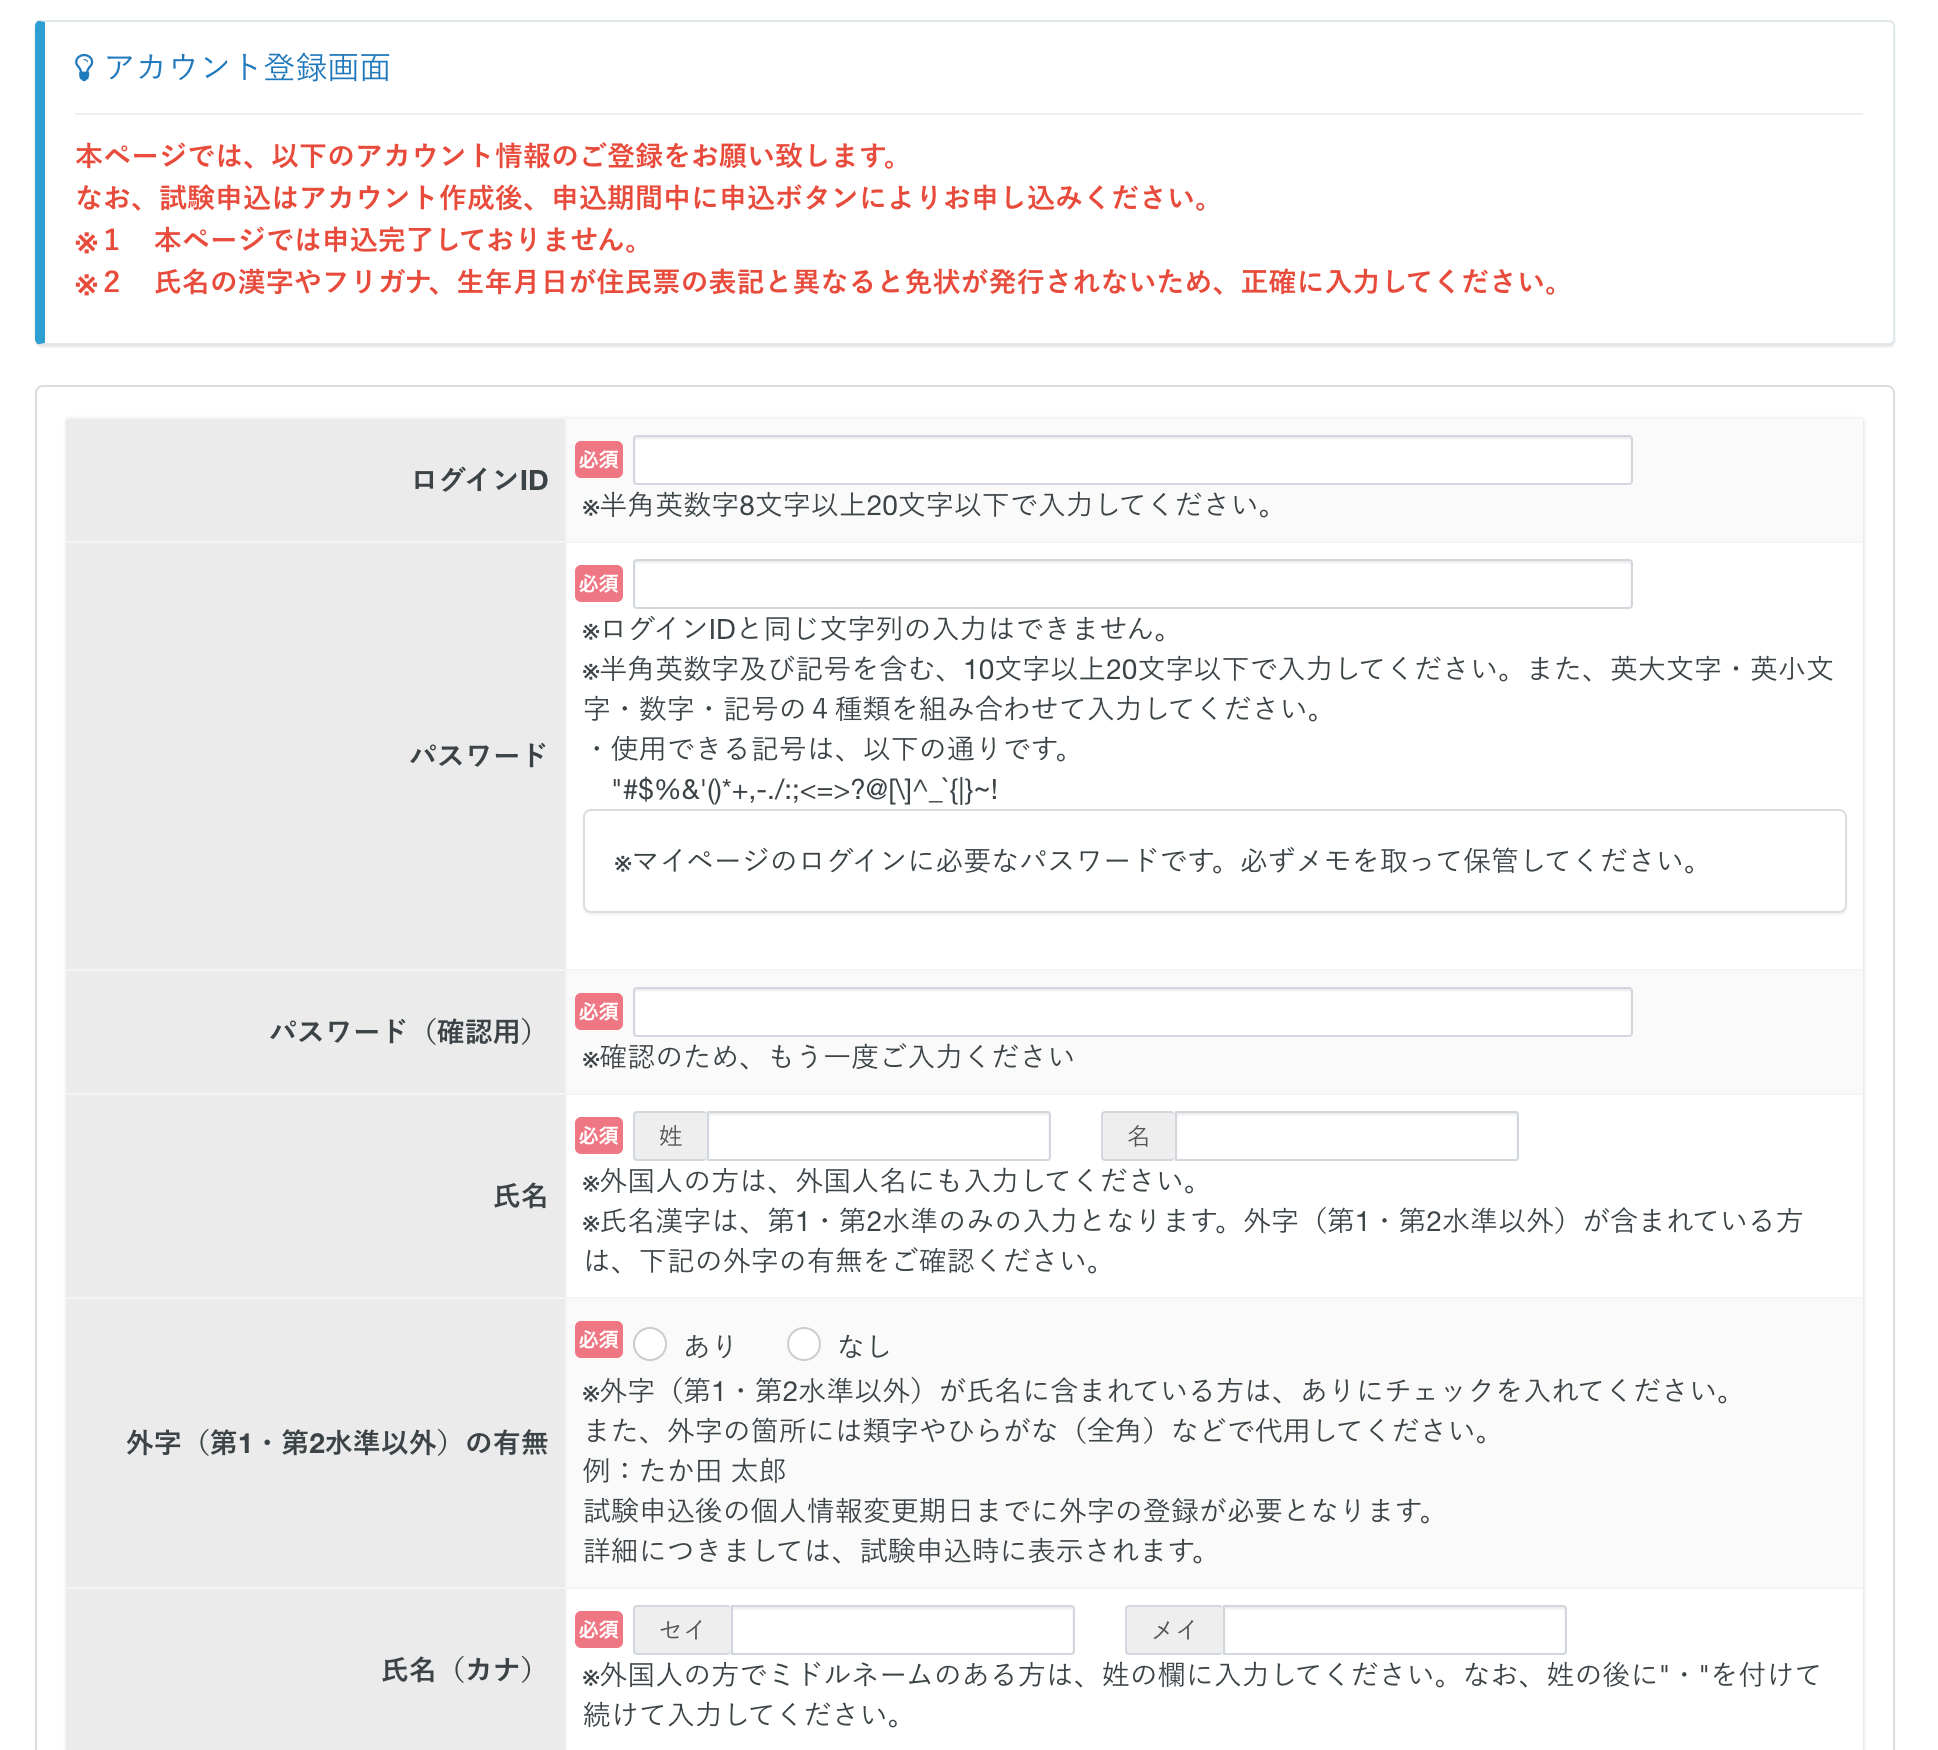Viewport: 1938px width, 1750px height.
Task: Click the パスワード(確認用) input field
Action: tap(1132, 1012)
